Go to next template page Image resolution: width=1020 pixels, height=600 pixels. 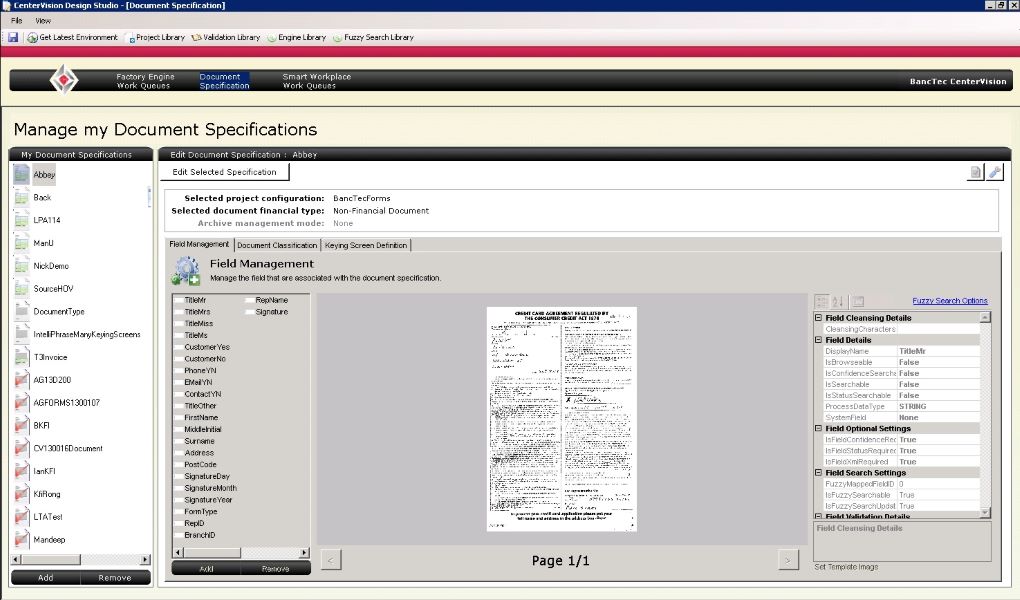788,560
